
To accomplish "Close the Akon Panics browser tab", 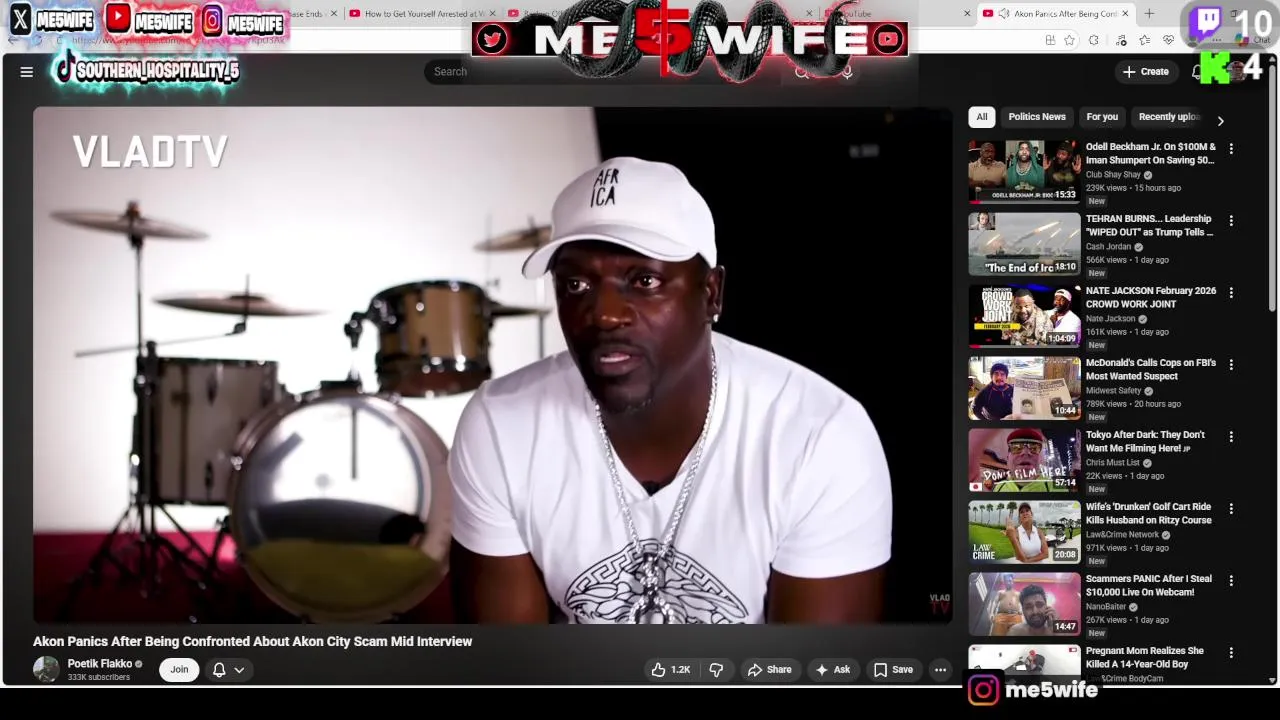I will click(x=1125, y=14).
